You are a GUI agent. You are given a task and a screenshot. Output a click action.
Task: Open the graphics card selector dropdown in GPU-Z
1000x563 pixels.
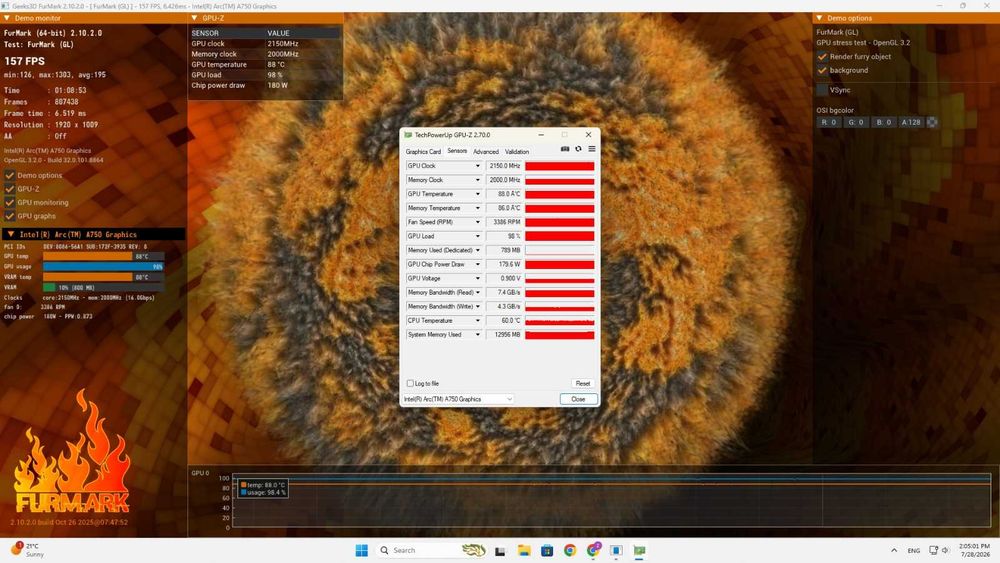458,399
